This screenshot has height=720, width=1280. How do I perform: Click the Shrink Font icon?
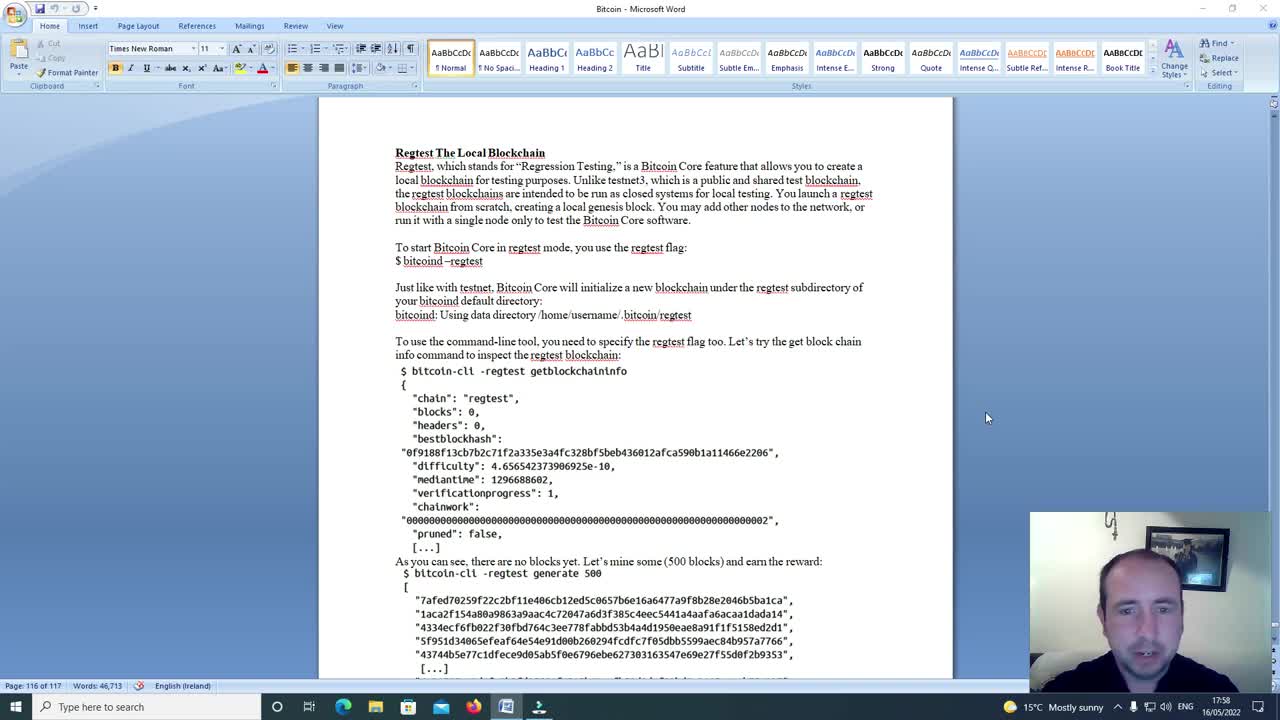pos(251,48)
